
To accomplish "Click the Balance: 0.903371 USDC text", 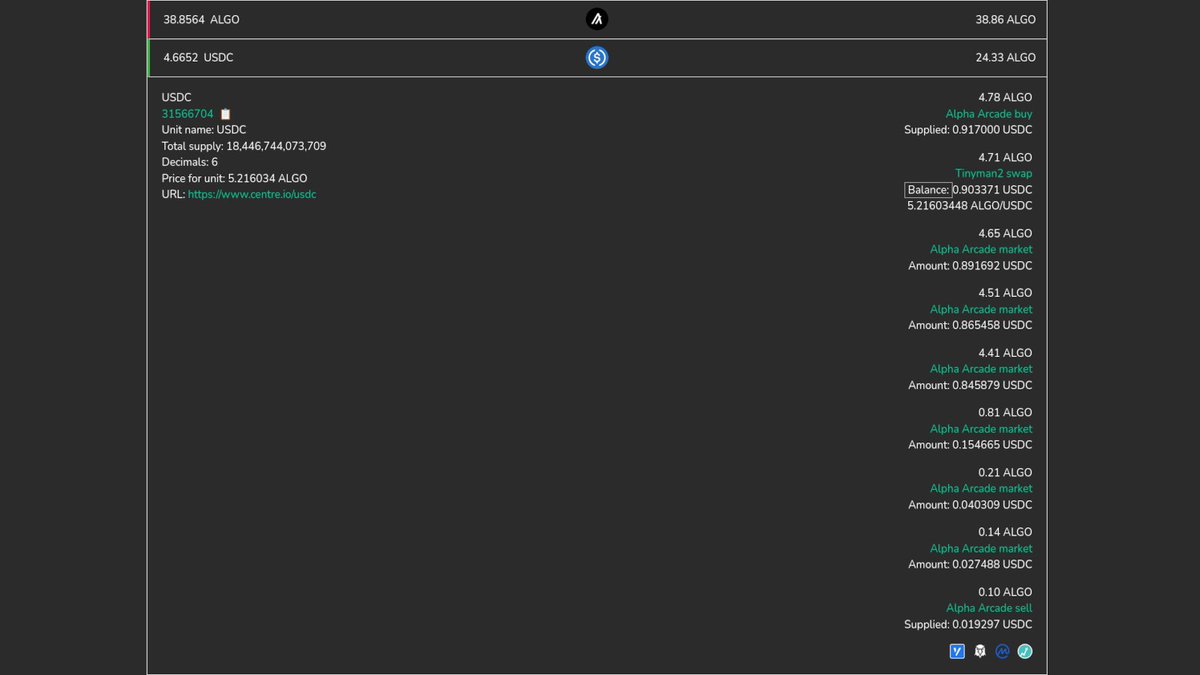I will pyautogui.click(x=969, y=190).
